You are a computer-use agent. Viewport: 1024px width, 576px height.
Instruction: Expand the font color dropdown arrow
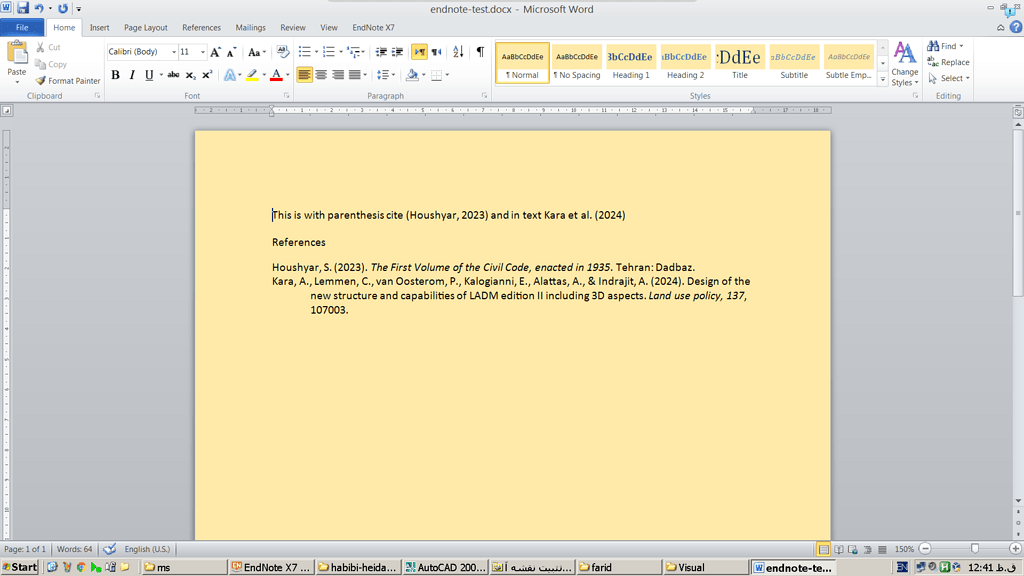click(287, 75)
